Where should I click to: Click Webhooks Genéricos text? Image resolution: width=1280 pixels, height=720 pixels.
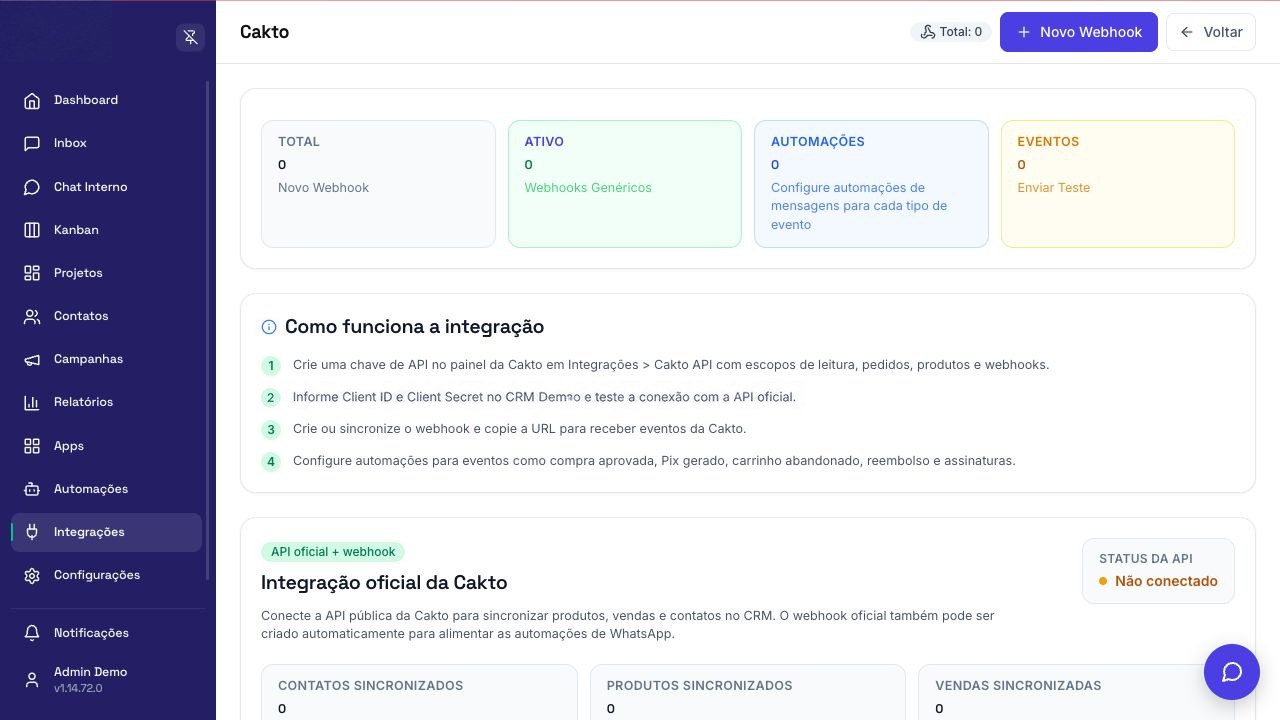[588, 188]
